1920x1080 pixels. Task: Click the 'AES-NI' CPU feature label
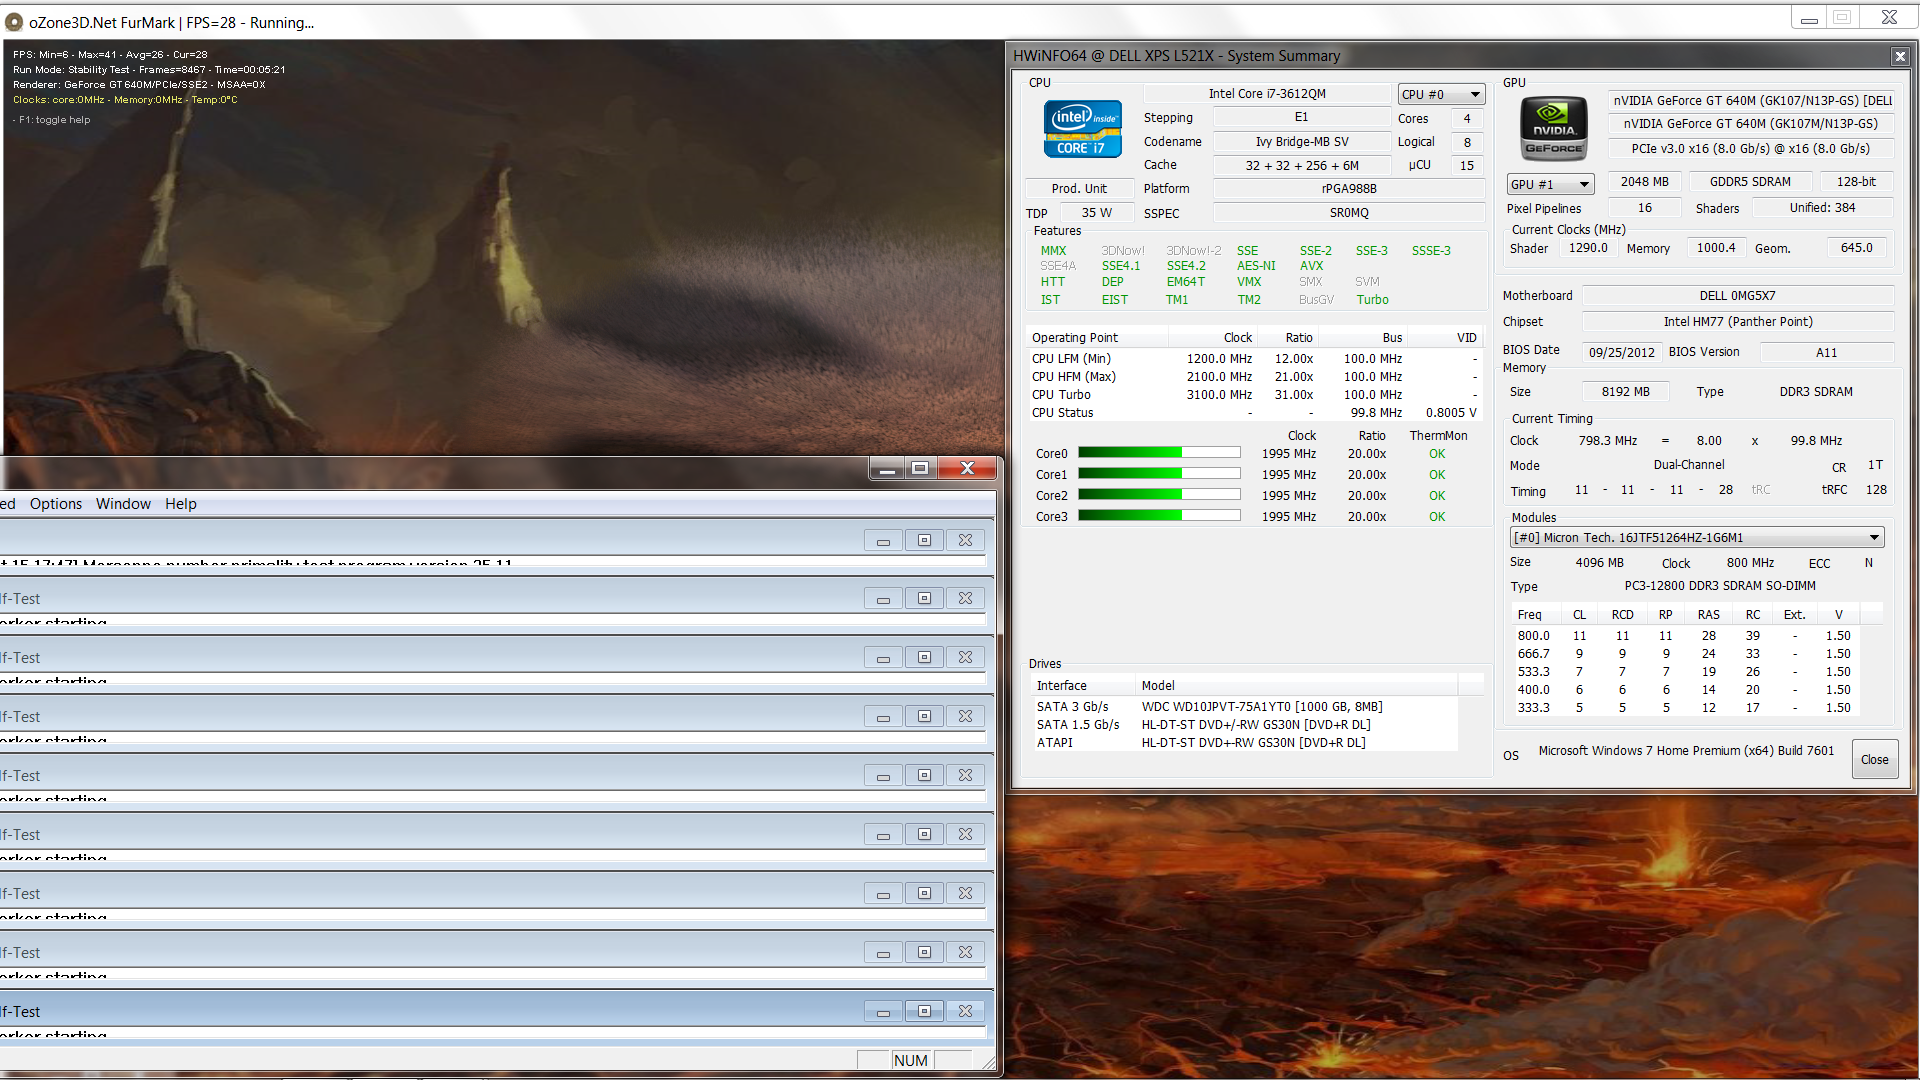[x=1256, y=266]
